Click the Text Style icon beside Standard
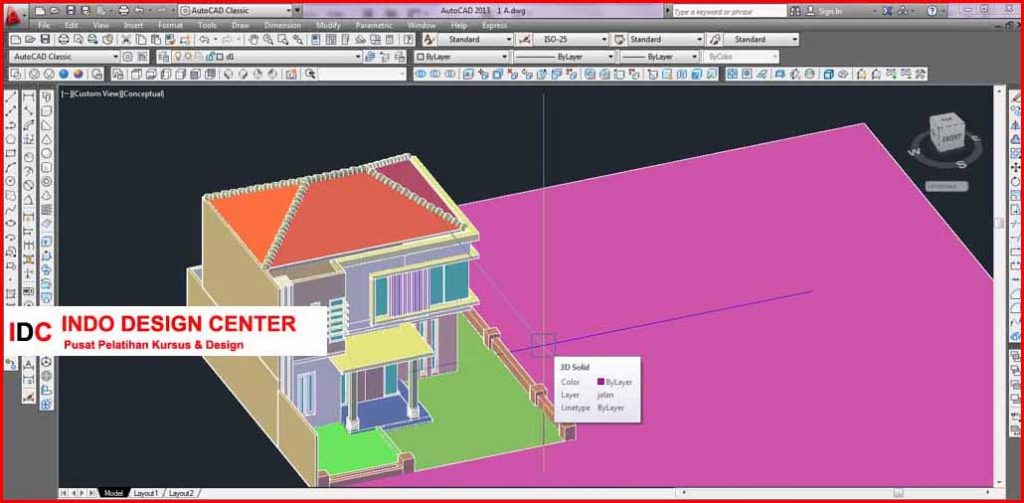The width and height of the screenshot is (1024, 503). [429, 39]
